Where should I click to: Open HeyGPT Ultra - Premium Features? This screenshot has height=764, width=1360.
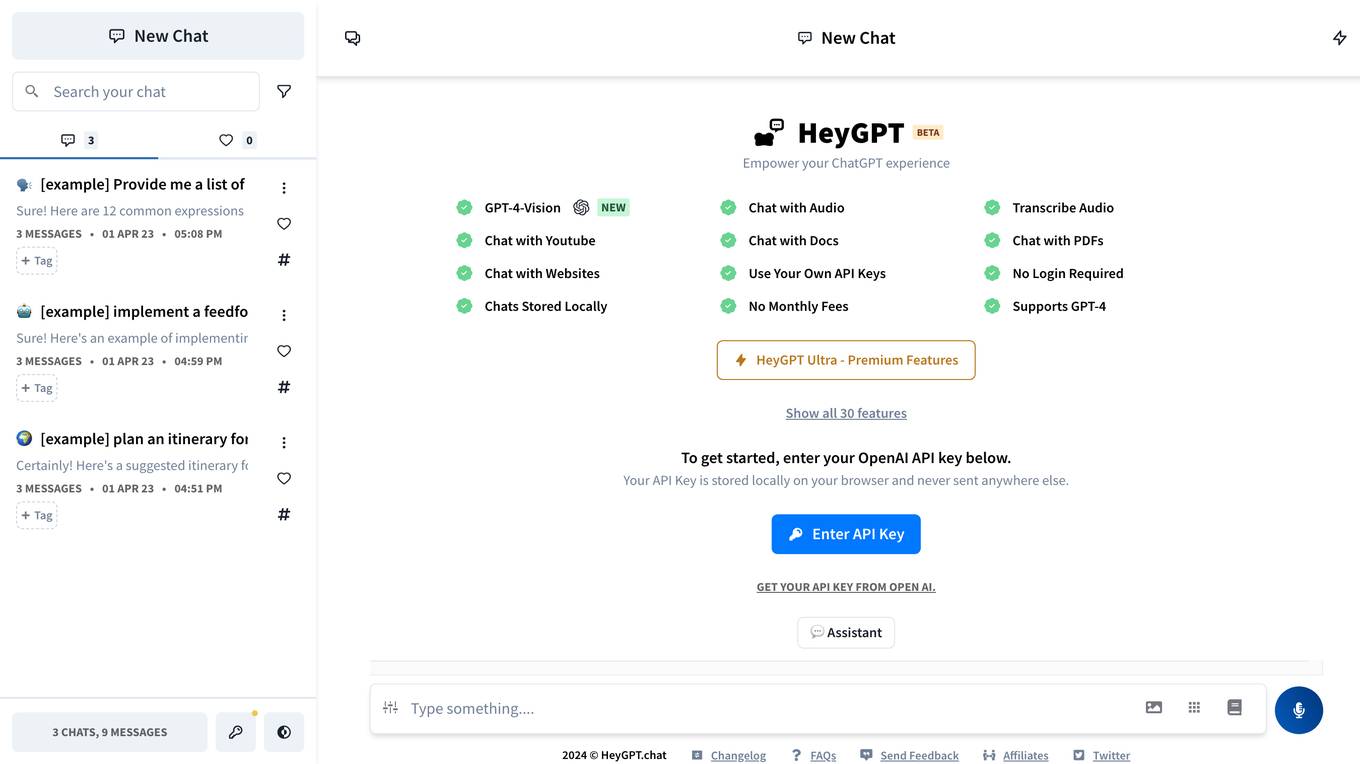[846, 360]
